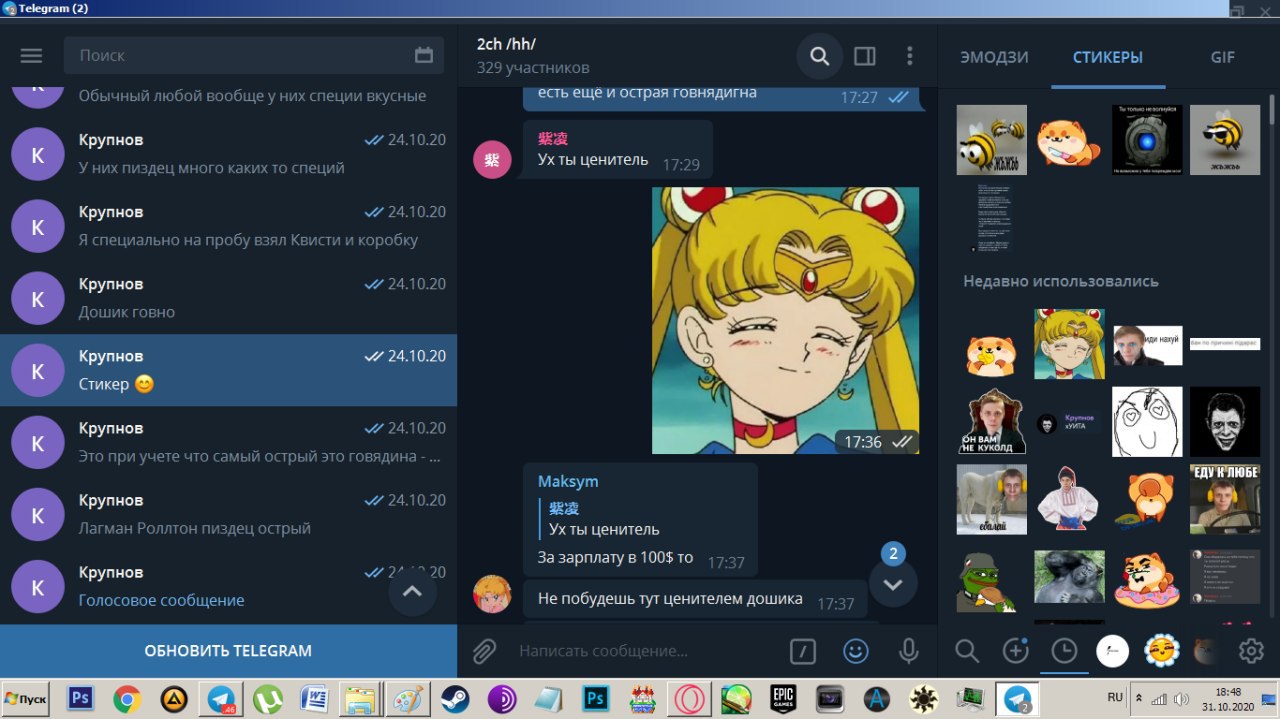Switch to the ЭМОДЗИ tab
Screen dimensions: 1280x719
994,57
